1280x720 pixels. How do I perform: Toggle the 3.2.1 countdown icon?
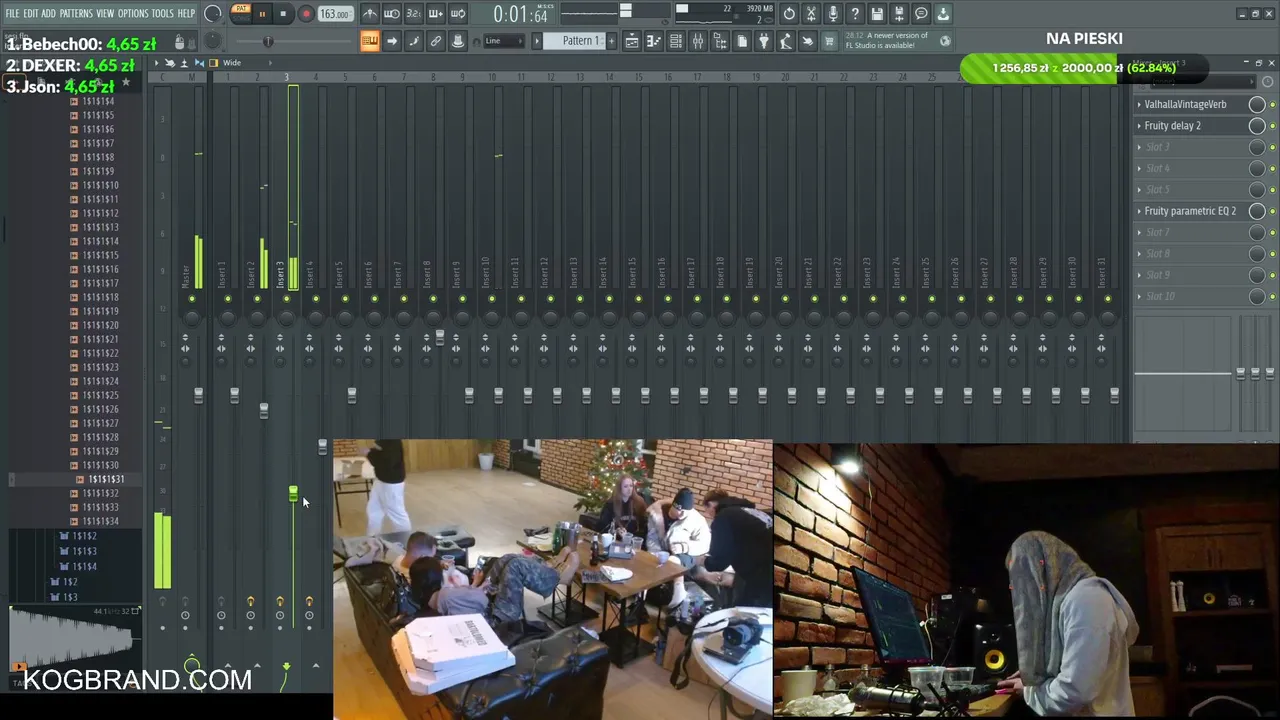click(x=414, y=14)
